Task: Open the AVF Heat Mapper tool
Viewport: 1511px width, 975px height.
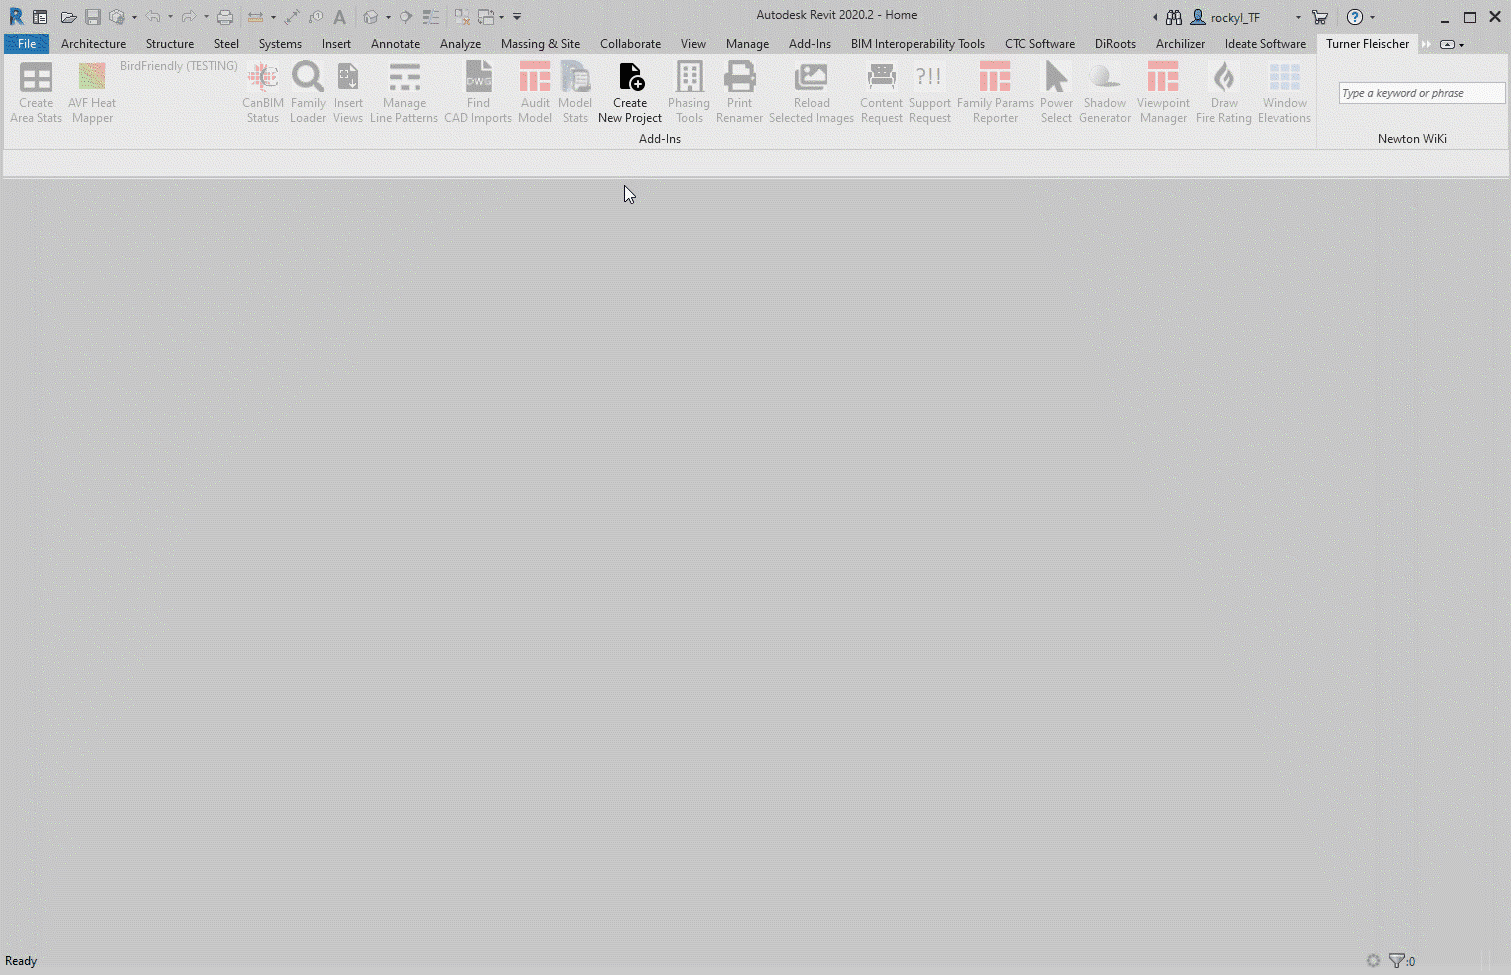Action: (92, 93)
